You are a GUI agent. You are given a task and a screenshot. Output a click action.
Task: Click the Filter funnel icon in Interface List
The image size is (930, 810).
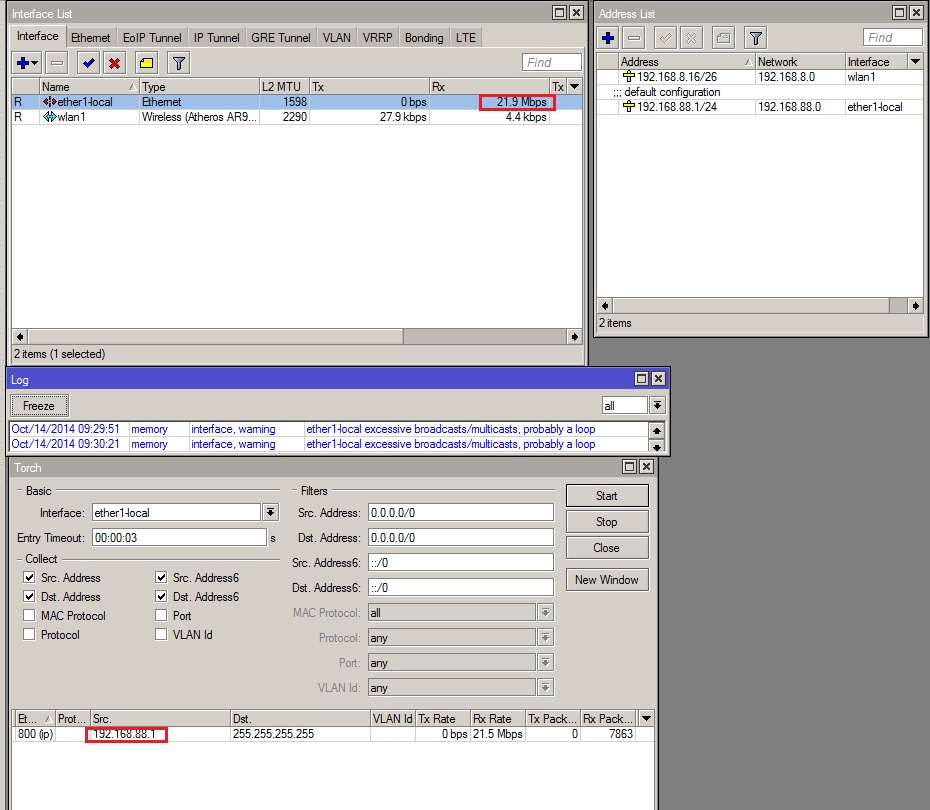pyautogui.click(x=179, y=63)
